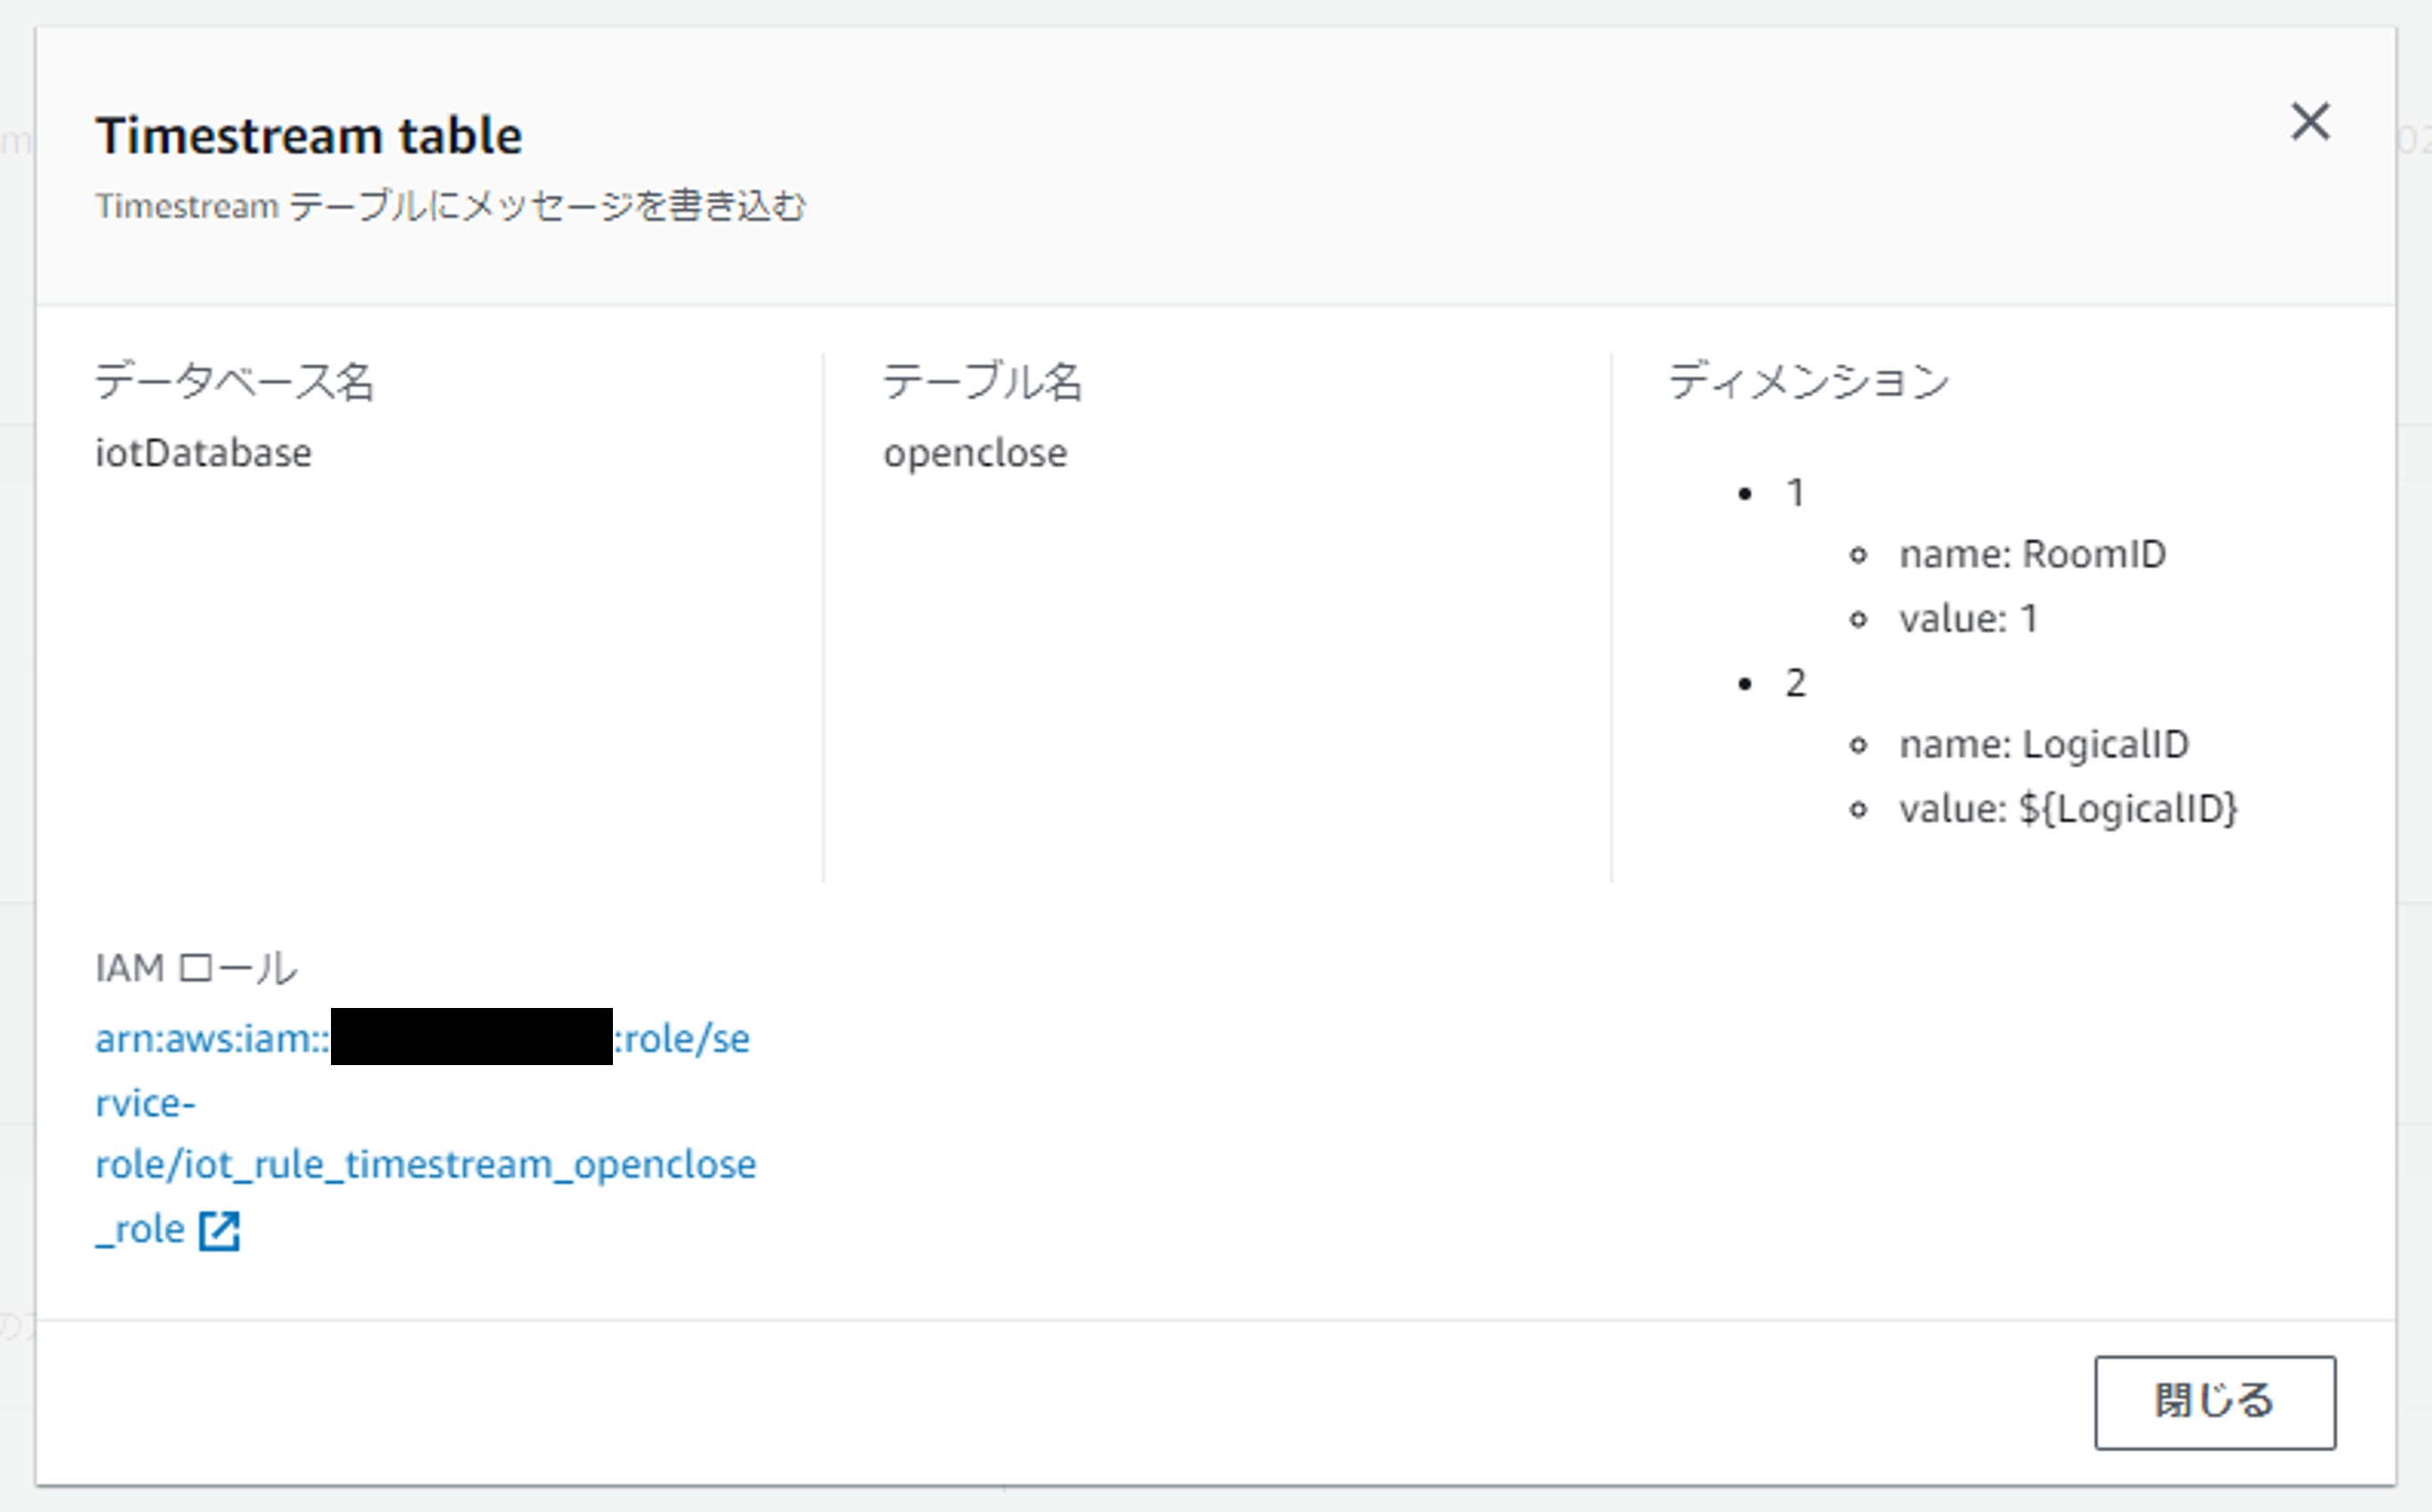Click the rvice- line of the role link

click(145, 1103)
